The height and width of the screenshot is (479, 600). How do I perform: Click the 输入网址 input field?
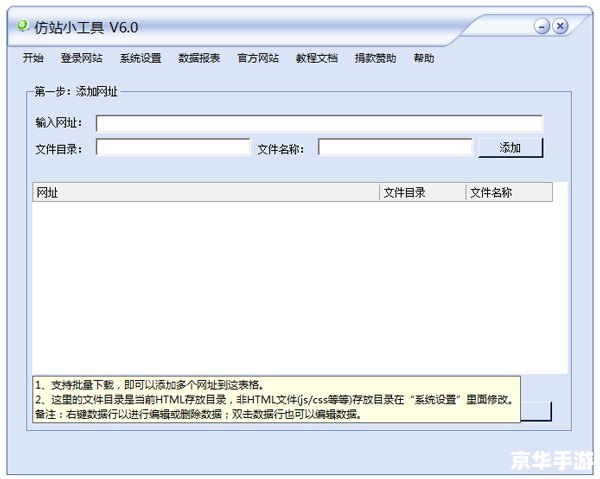coord(319,123)
